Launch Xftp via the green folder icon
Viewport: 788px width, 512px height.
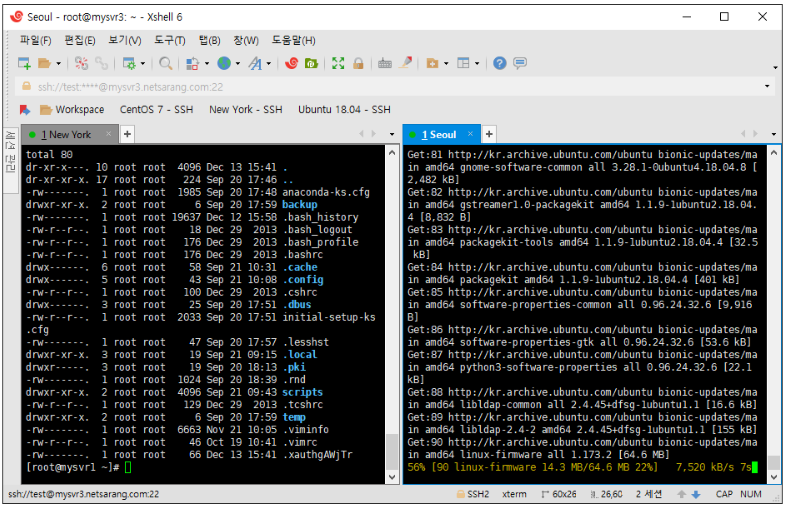[x=312, y=63]
